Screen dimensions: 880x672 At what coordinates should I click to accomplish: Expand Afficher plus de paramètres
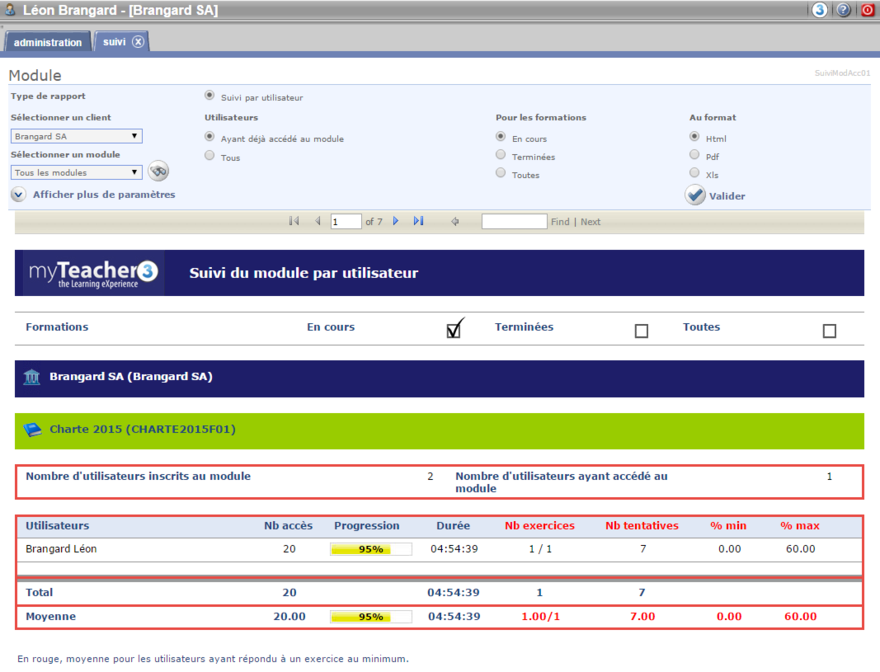tap(19, 195)
